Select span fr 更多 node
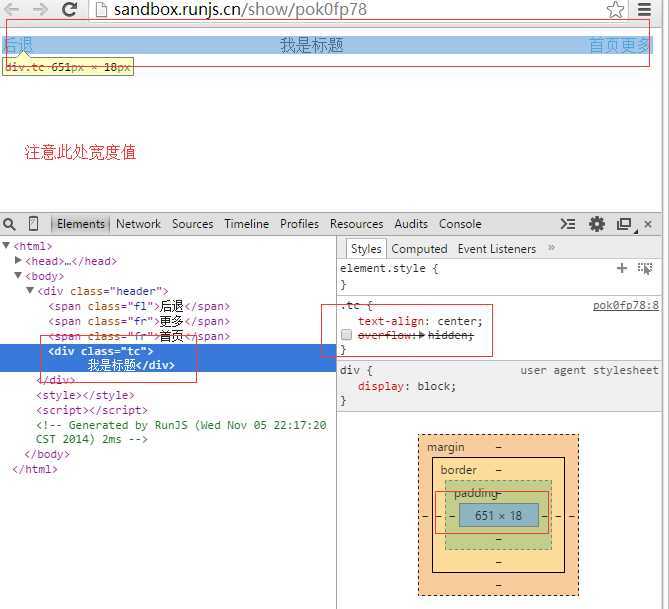 (139, 321)
